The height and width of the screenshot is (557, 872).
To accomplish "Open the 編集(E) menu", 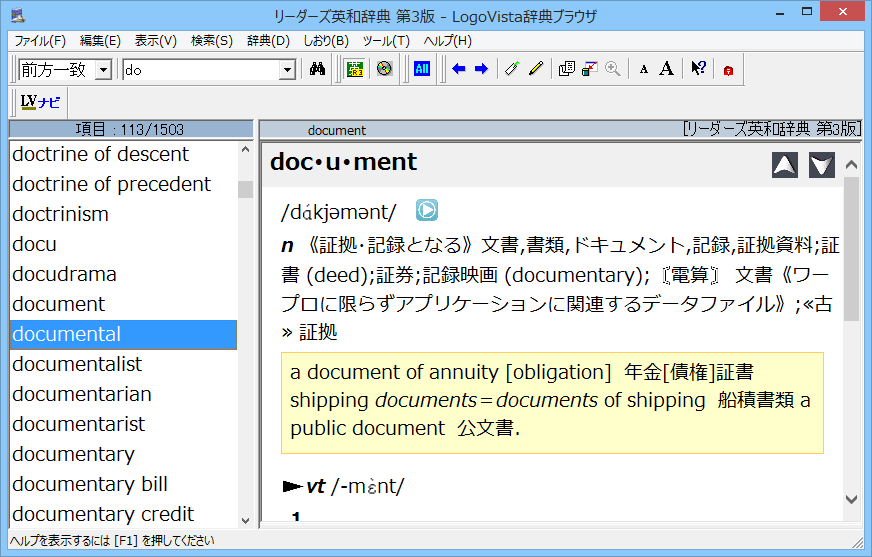I will [100, 41].
